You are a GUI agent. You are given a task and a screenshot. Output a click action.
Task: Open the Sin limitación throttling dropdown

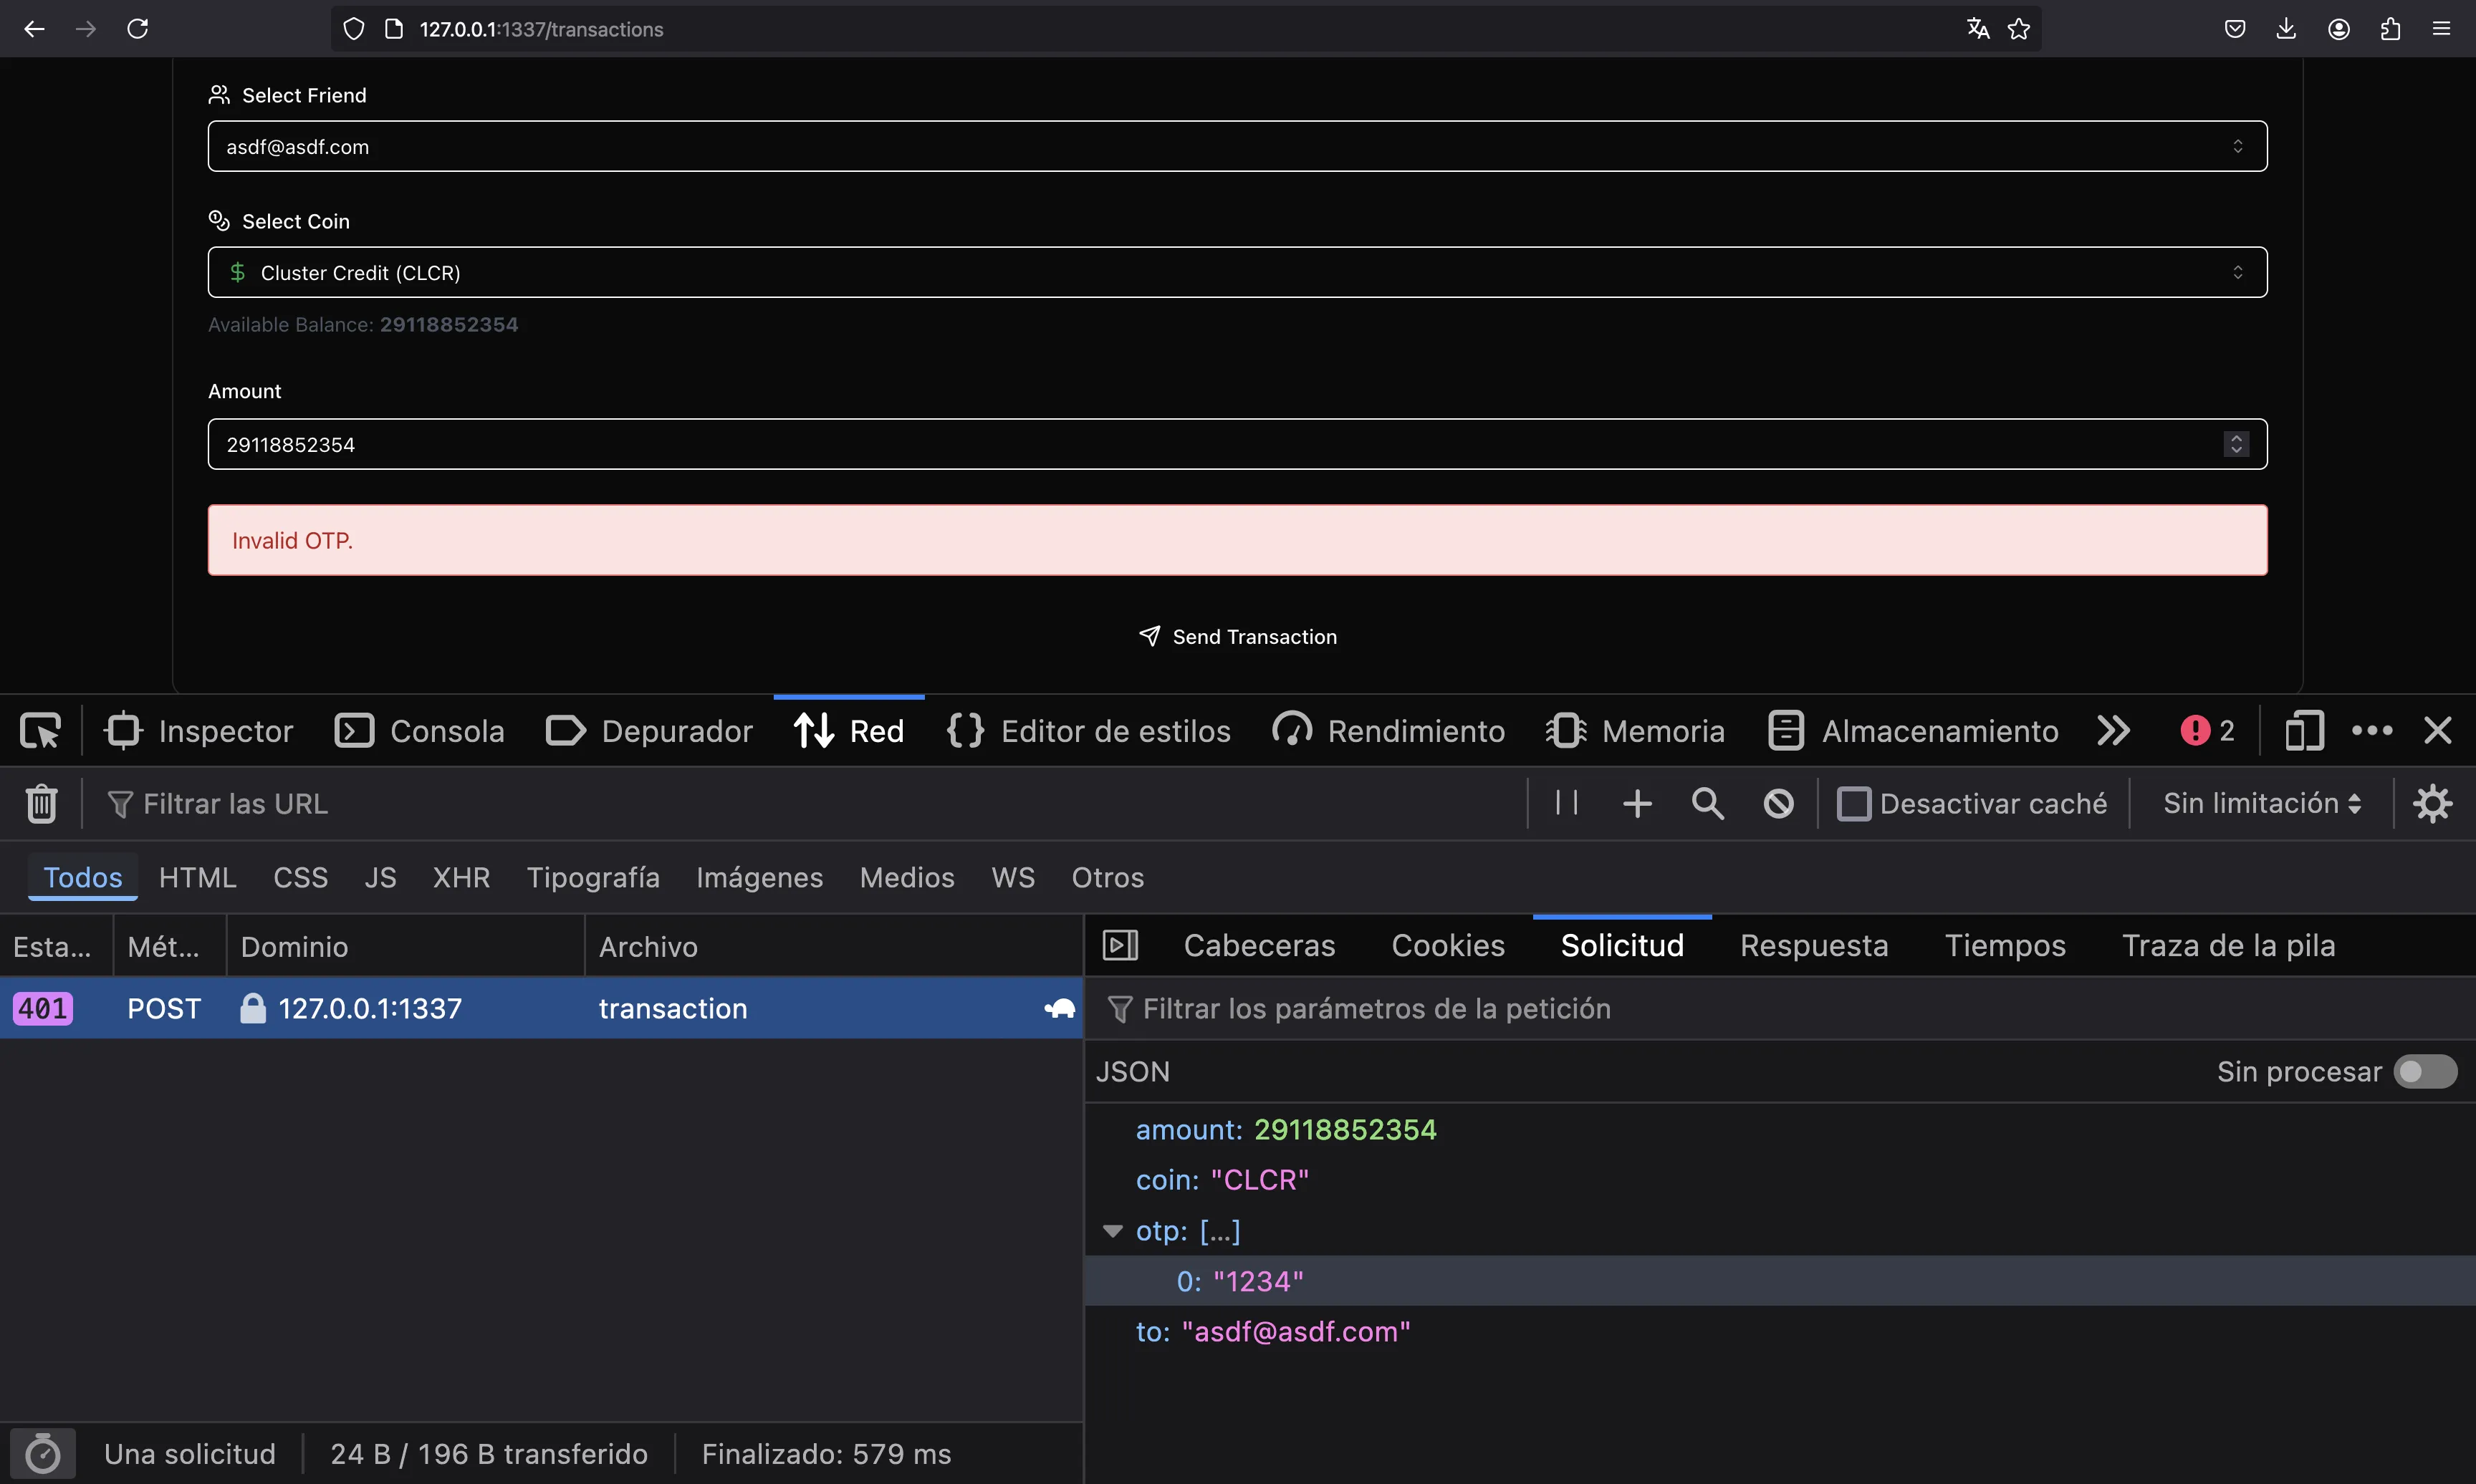click(x=2262, y=804)
